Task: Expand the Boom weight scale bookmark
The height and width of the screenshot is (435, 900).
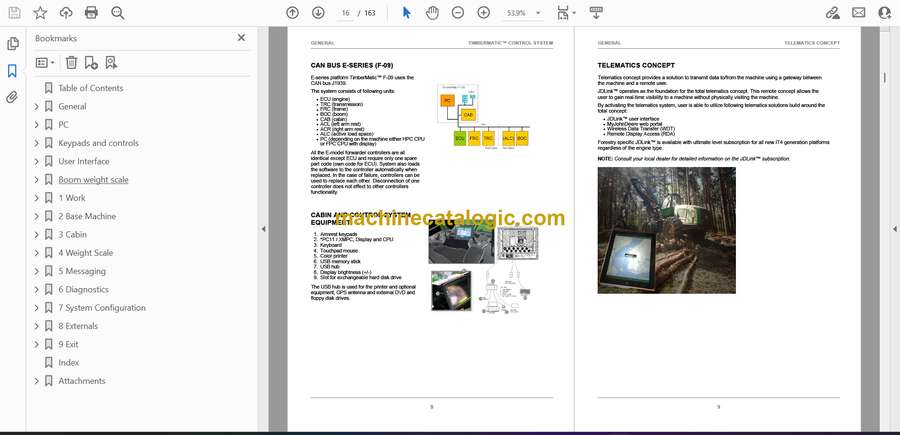Action: coord(37,180)
